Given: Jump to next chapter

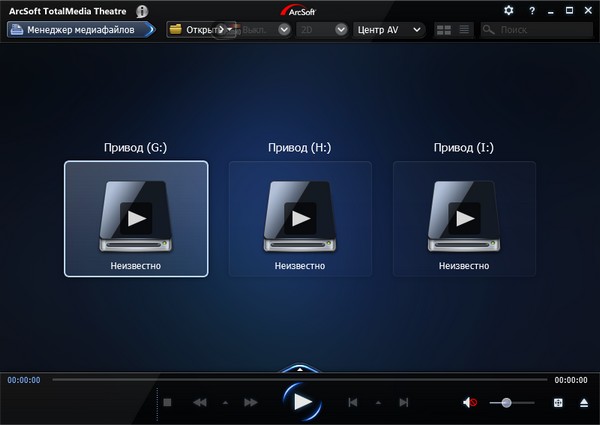Looking at the screenshot, I should click(403, 402).
